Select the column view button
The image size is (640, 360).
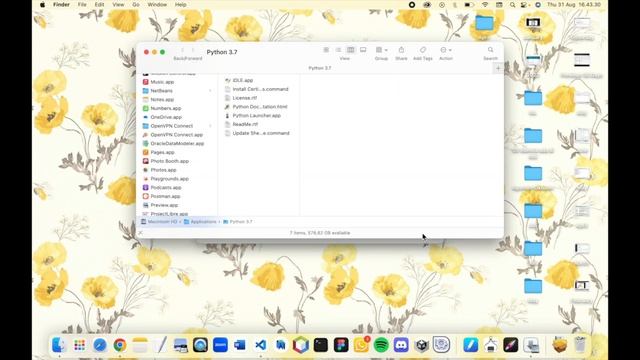pyautogui.click(x=351, y=50)
